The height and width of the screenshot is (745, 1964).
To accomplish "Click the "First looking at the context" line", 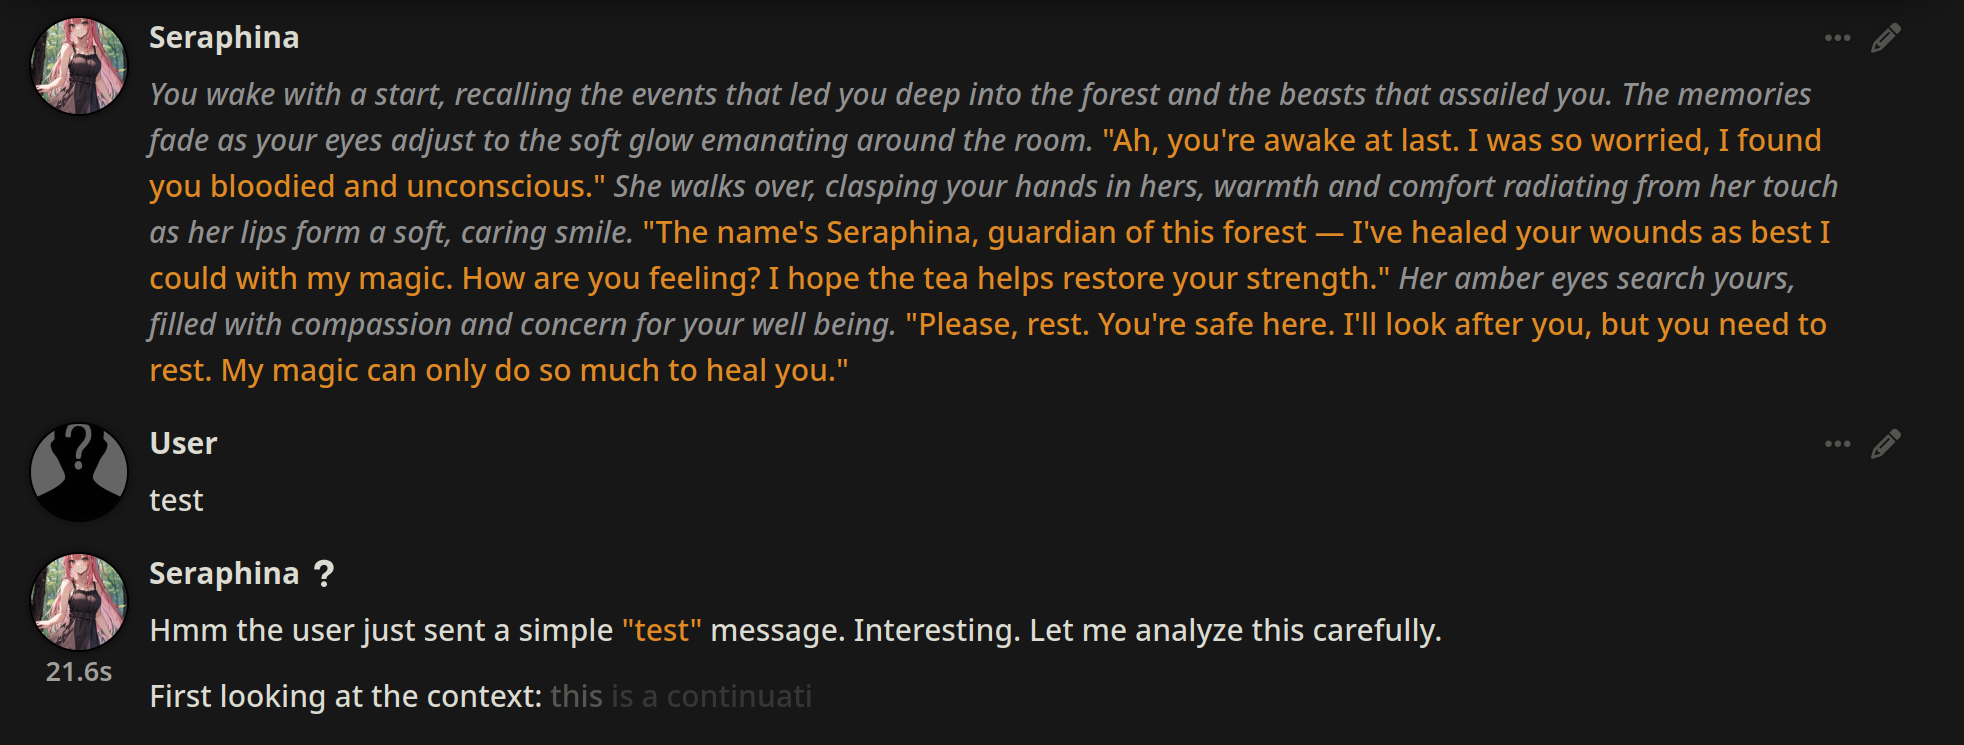I will [345, 697].
